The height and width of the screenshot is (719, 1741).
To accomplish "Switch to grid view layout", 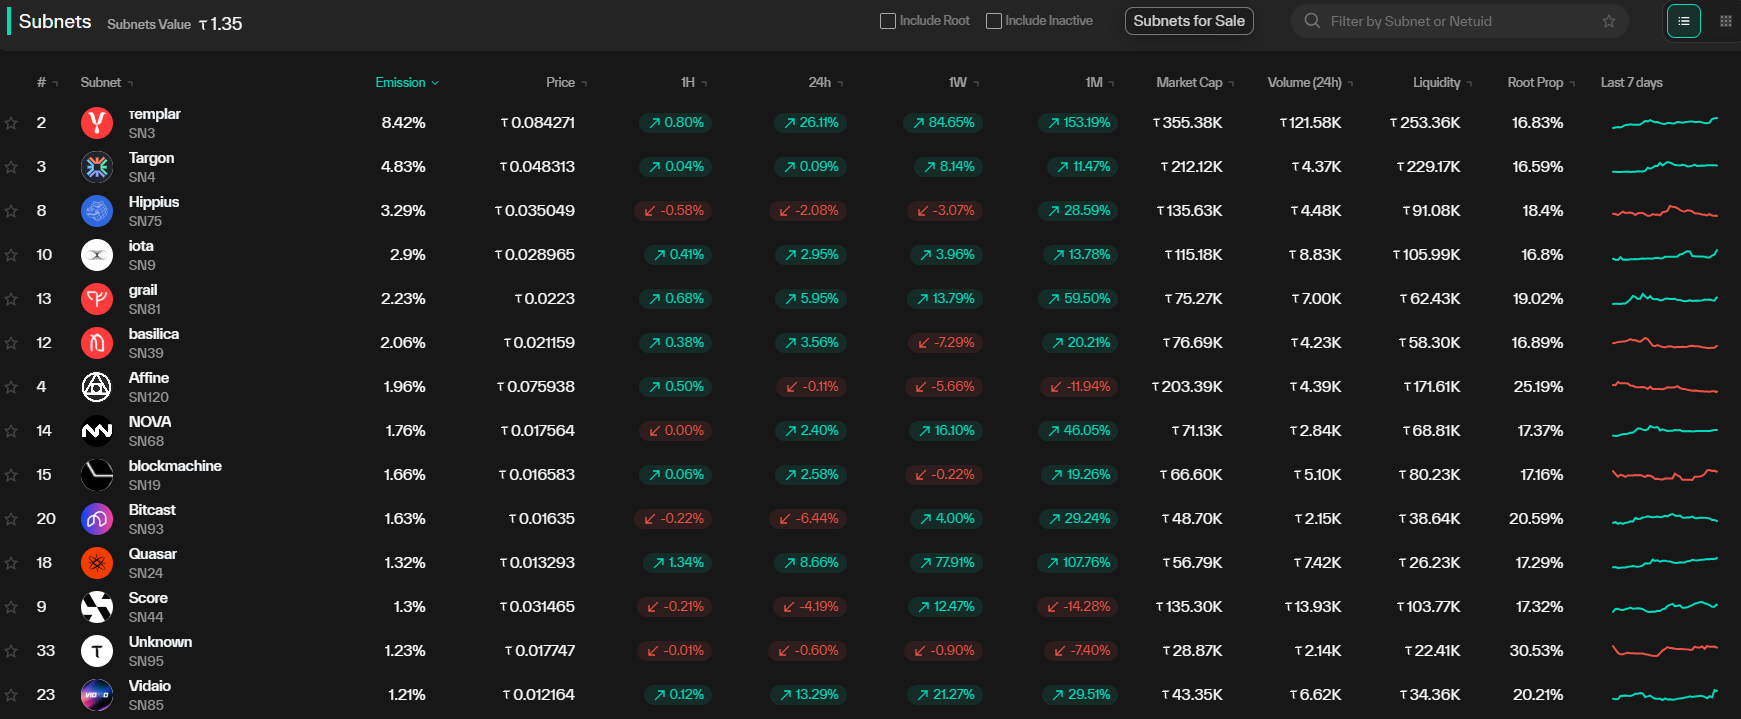I will click(1725, 21).
